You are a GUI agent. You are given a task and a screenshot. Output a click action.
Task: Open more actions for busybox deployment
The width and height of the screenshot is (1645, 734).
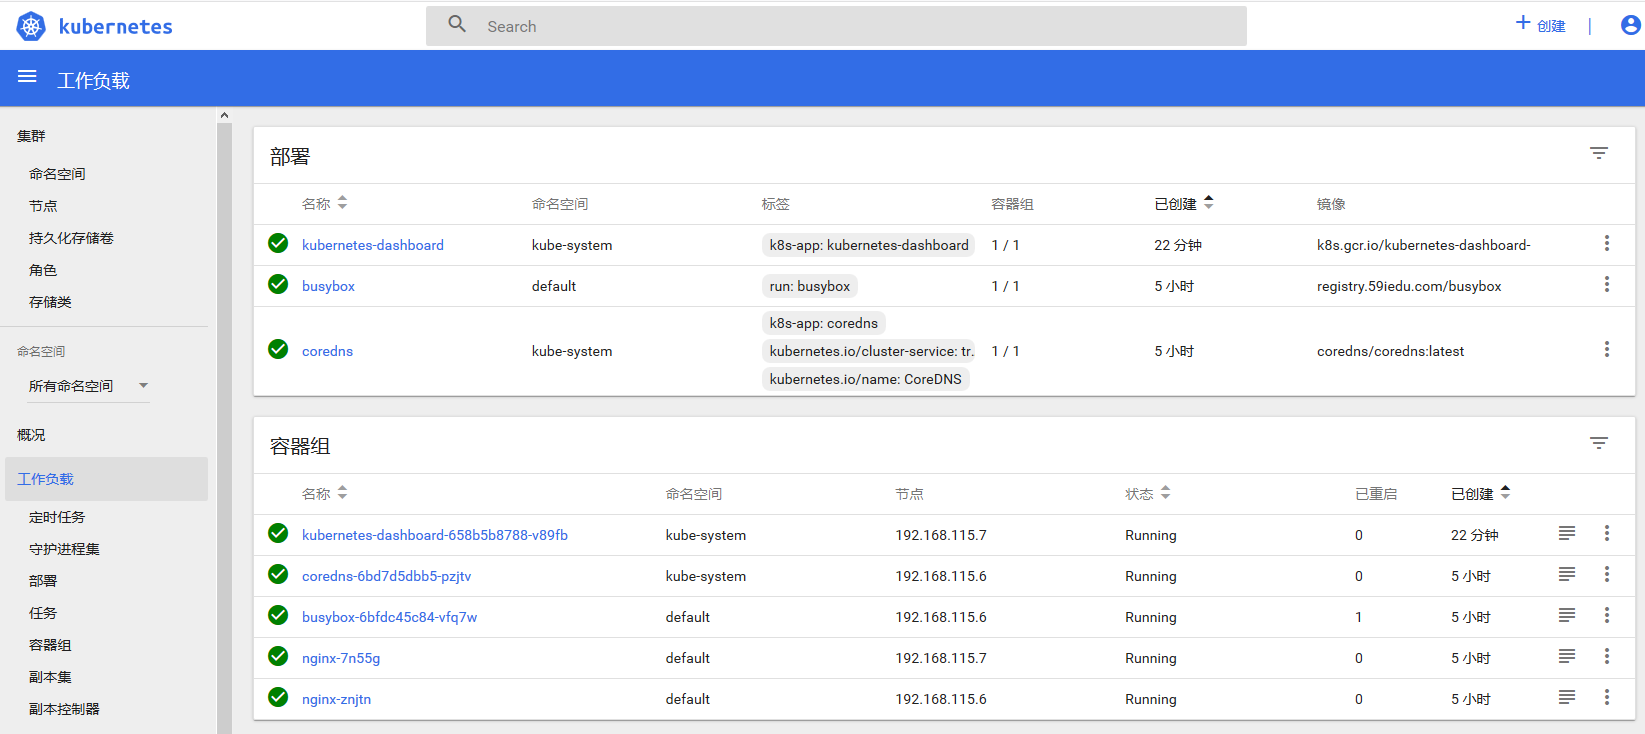click(1606, 285)
